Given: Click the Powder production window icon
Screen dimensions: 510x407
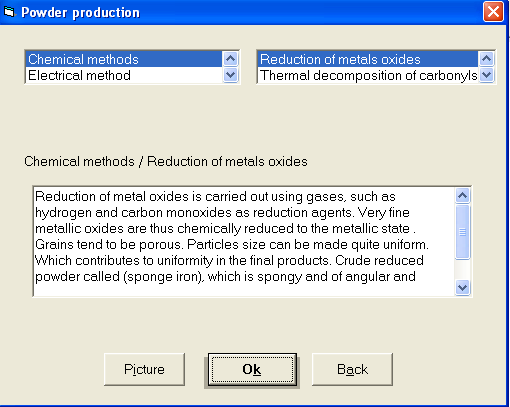Looking at the screenshot, I should 9,12.
